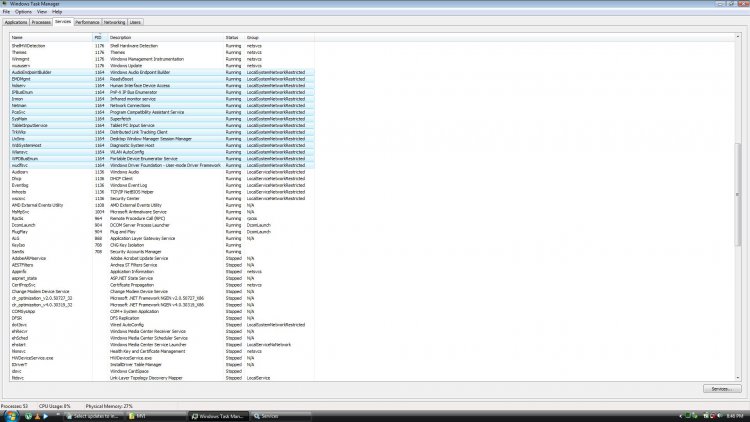This screenshot has width=750, height=422.
Task: Select the COMSysApp service row
Action: [x=162, y=311]
